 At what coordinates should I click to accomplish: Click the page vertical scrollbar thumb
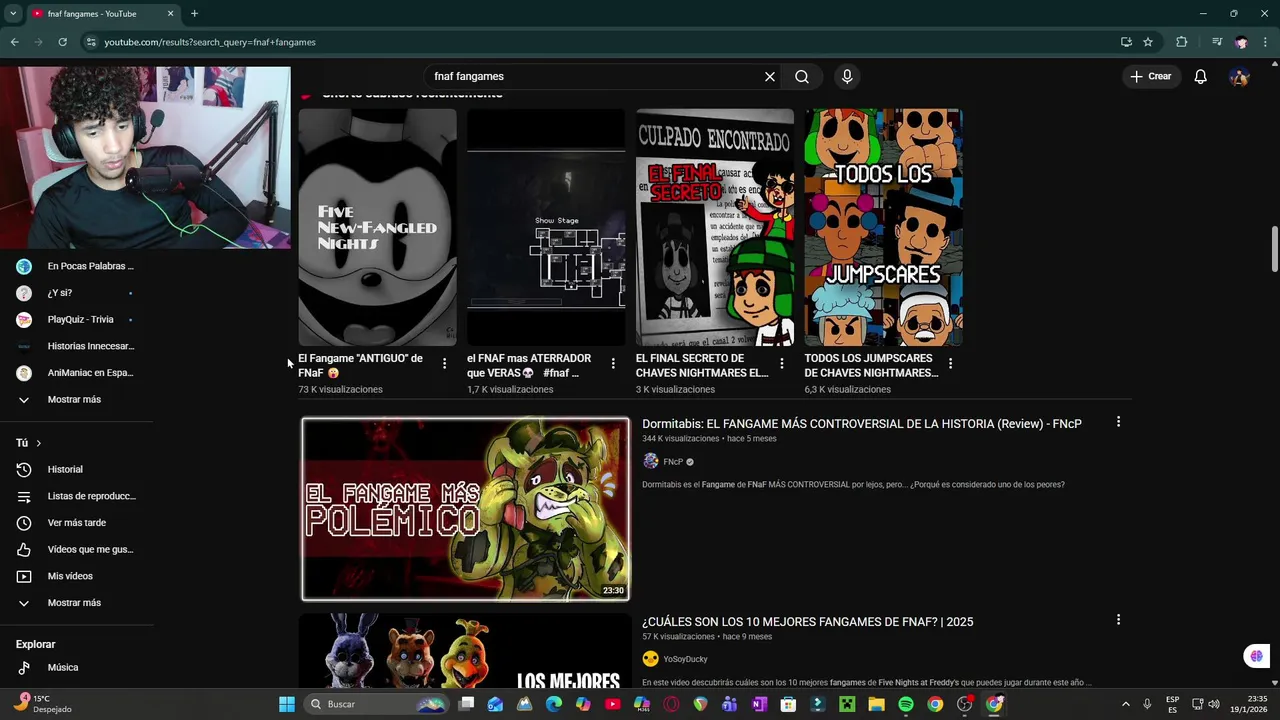pos(1274,249)
